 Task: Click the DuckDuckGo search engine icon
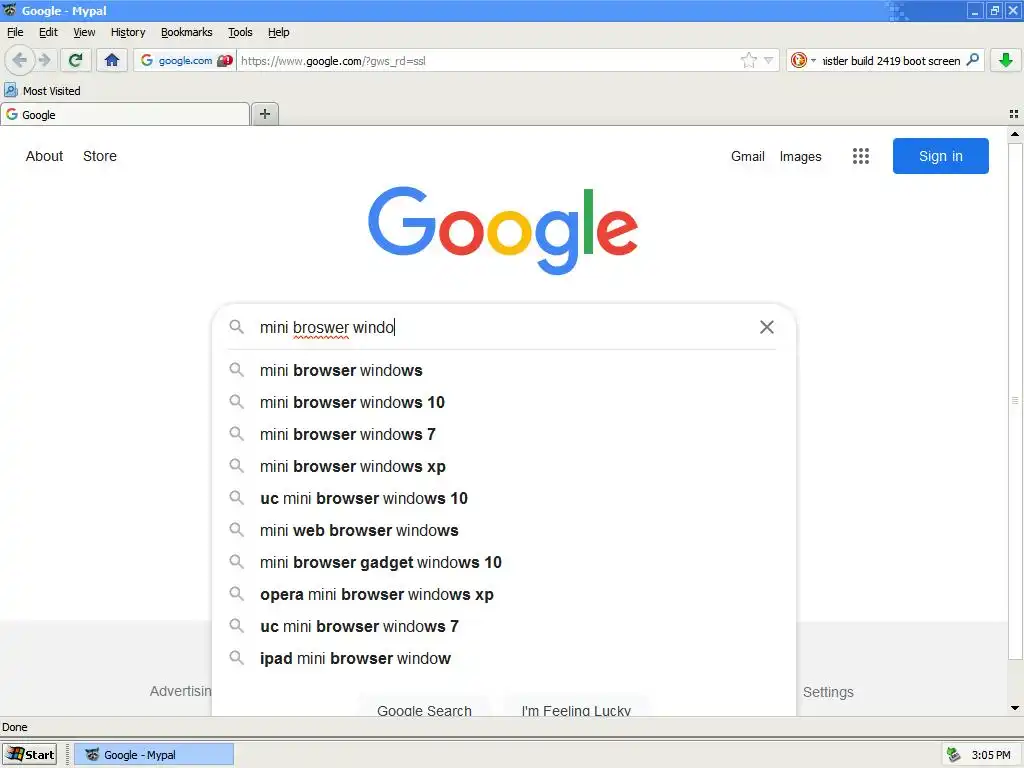coord(798,61)
